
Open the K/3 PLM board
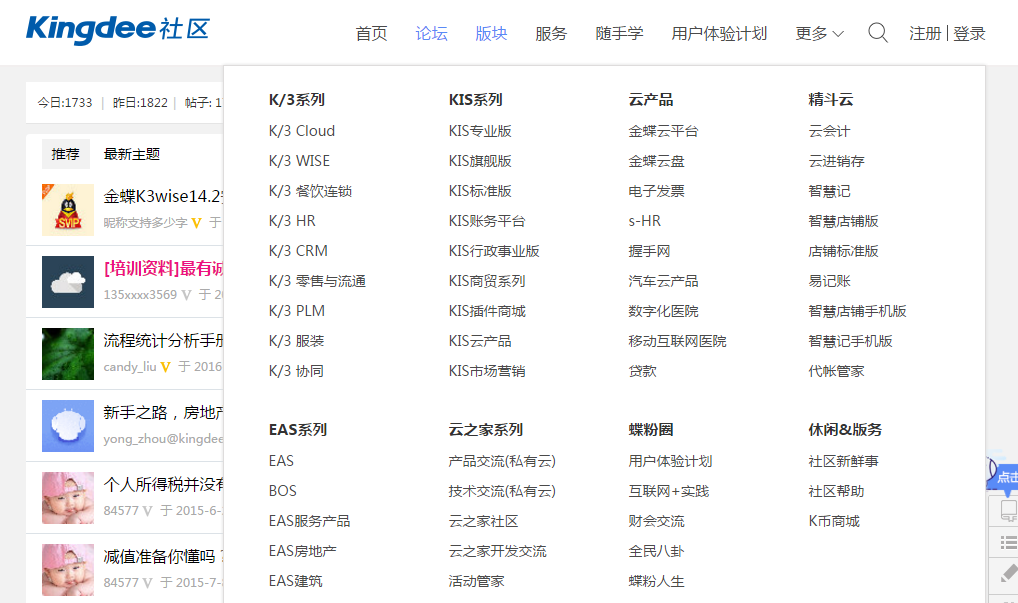click(x=297, y=311)
